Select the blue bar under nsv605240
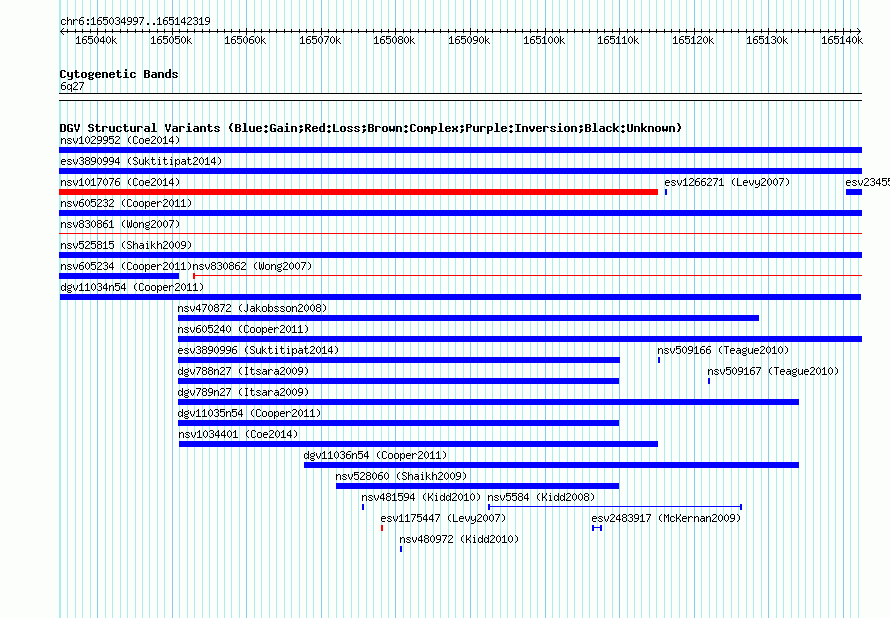 pyautogui.click(x=520, y=339)
